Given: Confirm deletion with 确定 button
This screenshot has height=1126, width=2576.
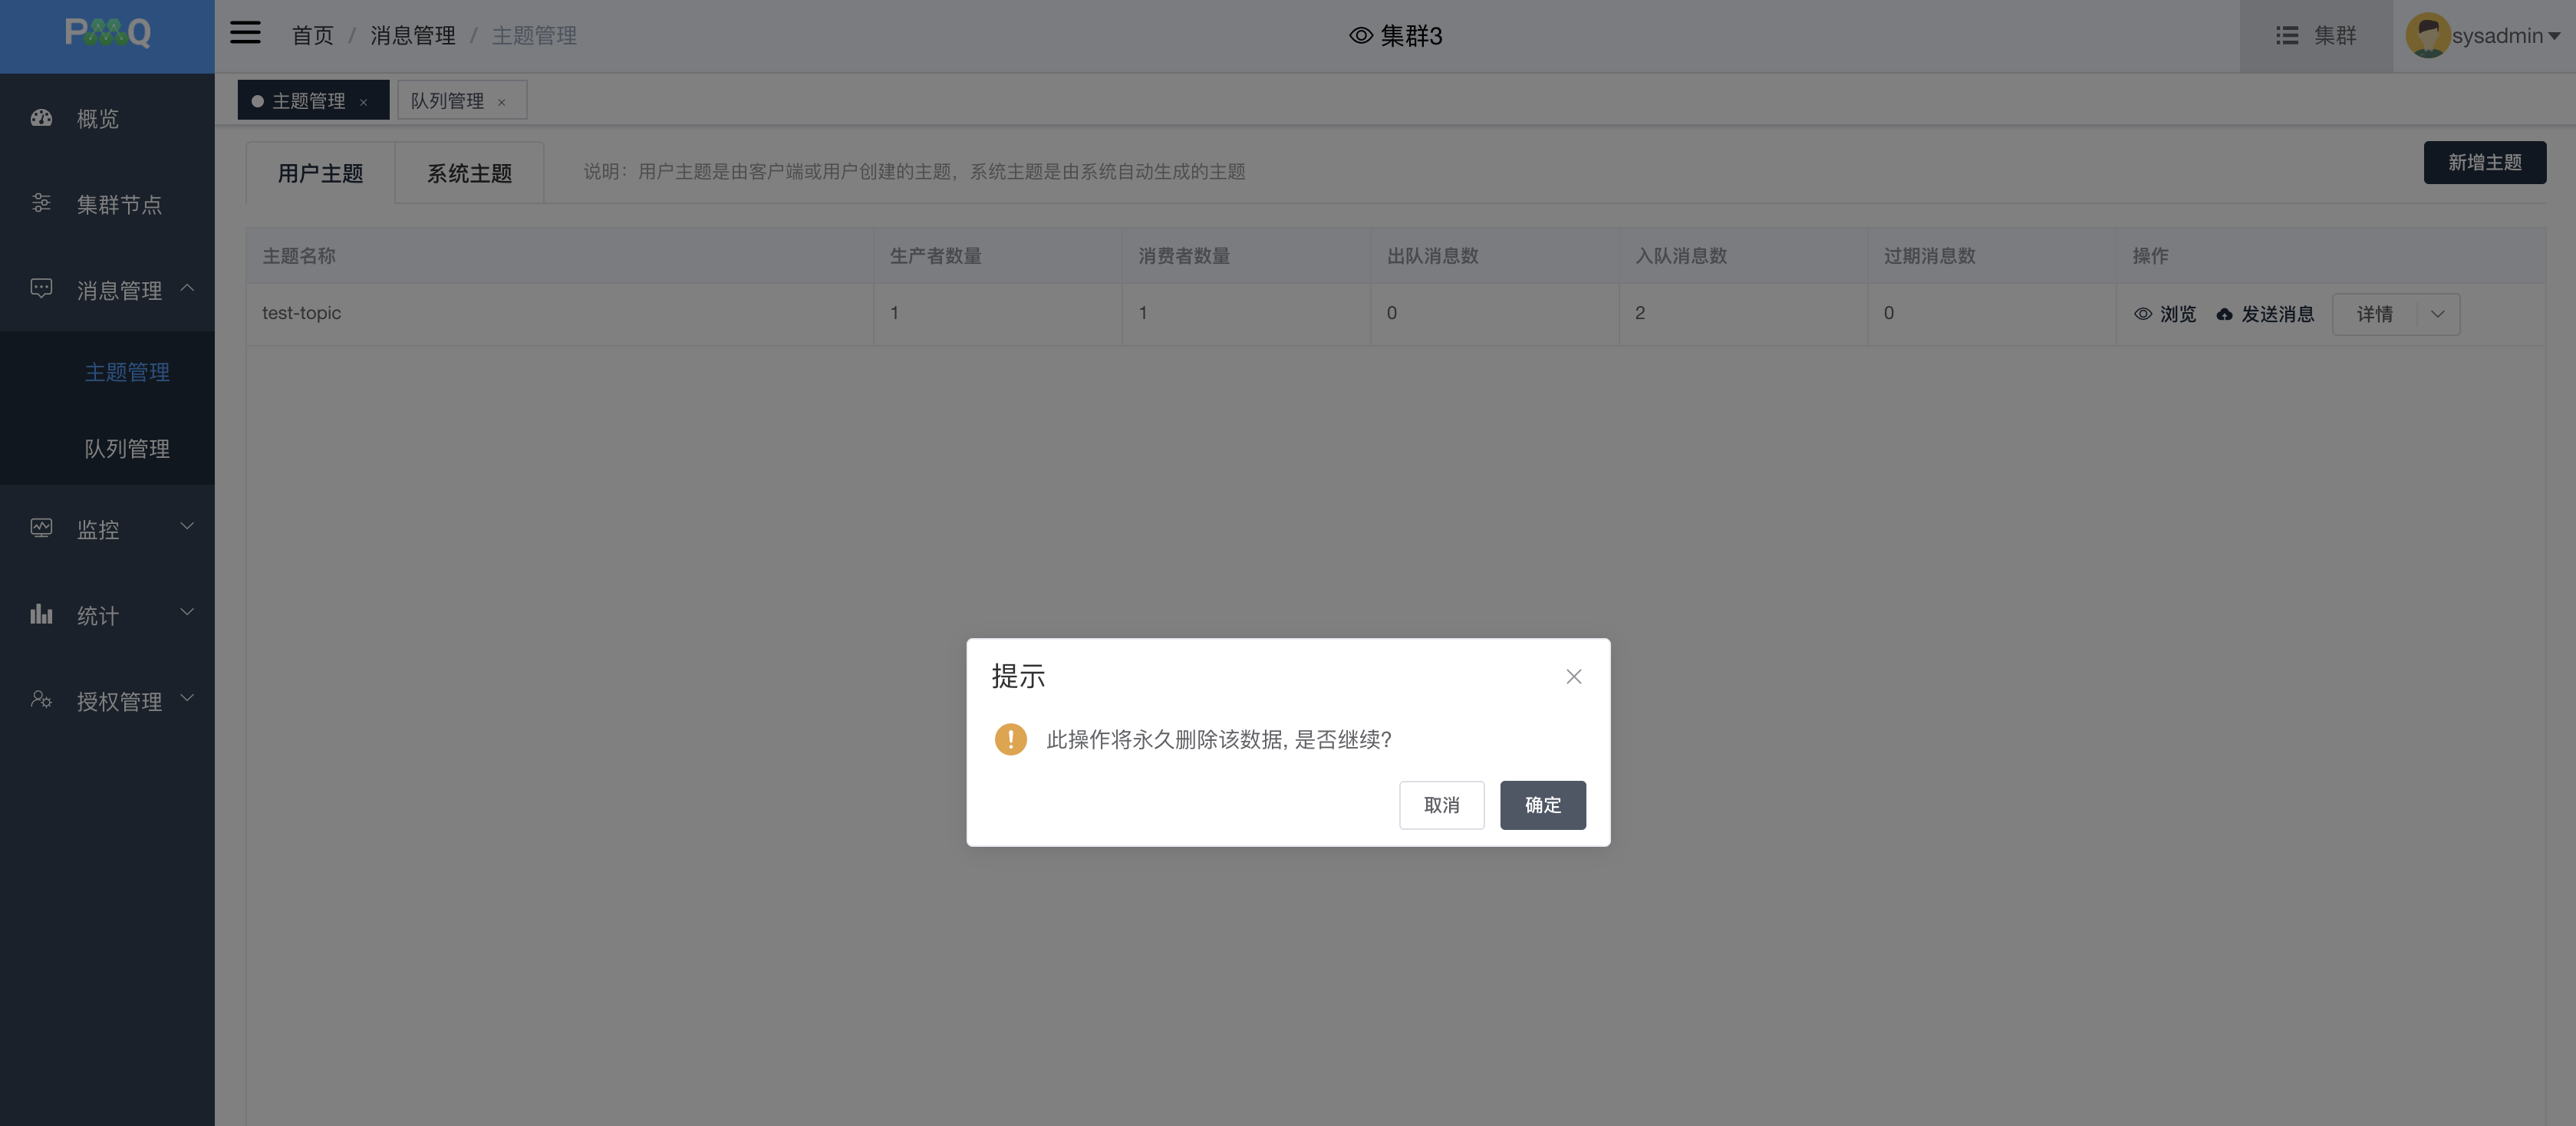Looking at the screenshot, I should click(x=1542, y=805).
